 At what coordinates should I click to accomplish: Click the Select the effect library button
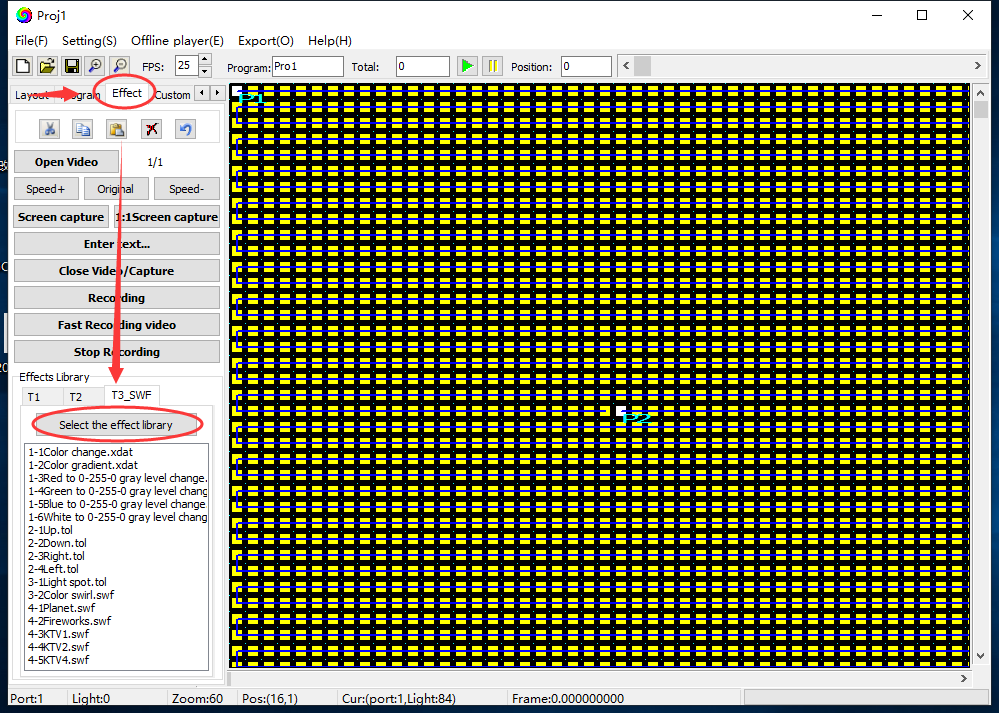point(116,425)
